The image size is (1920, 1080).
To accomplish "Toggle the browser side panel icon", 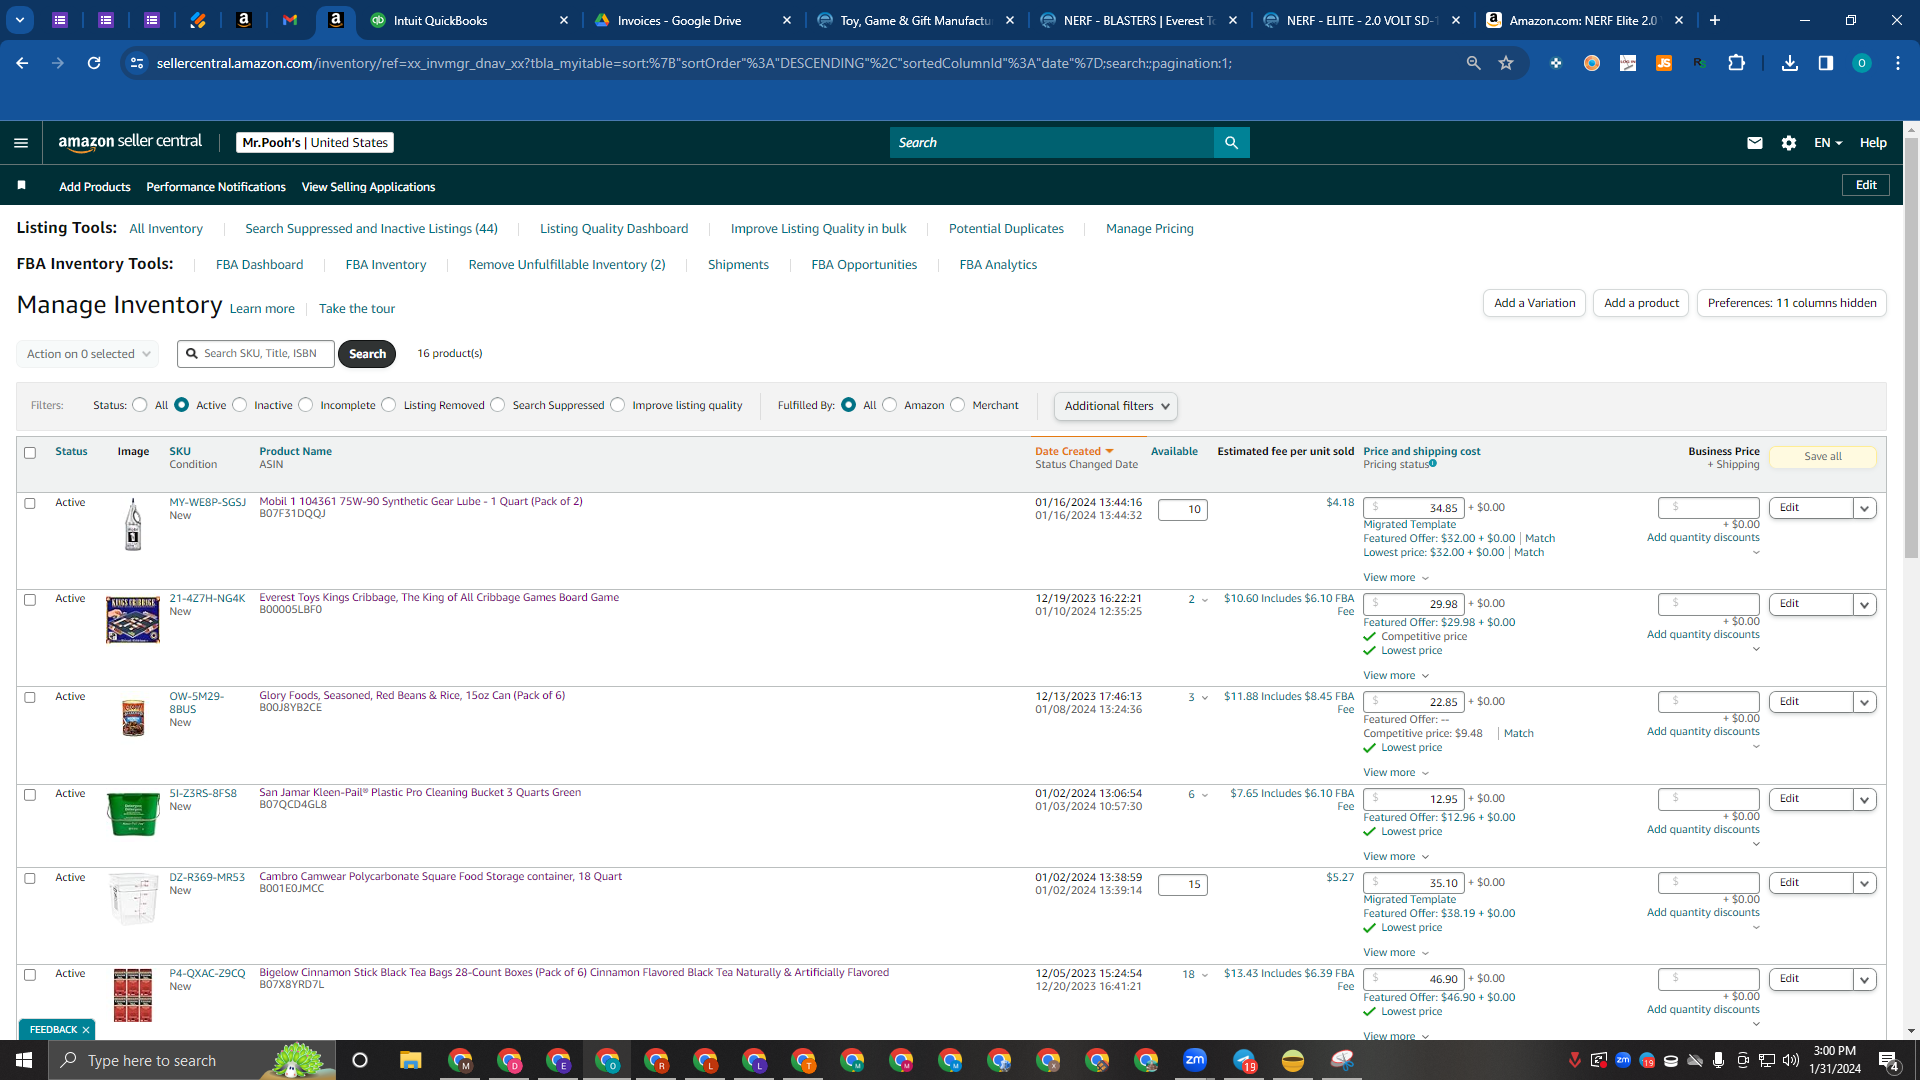I will [x=1826, y=63].
